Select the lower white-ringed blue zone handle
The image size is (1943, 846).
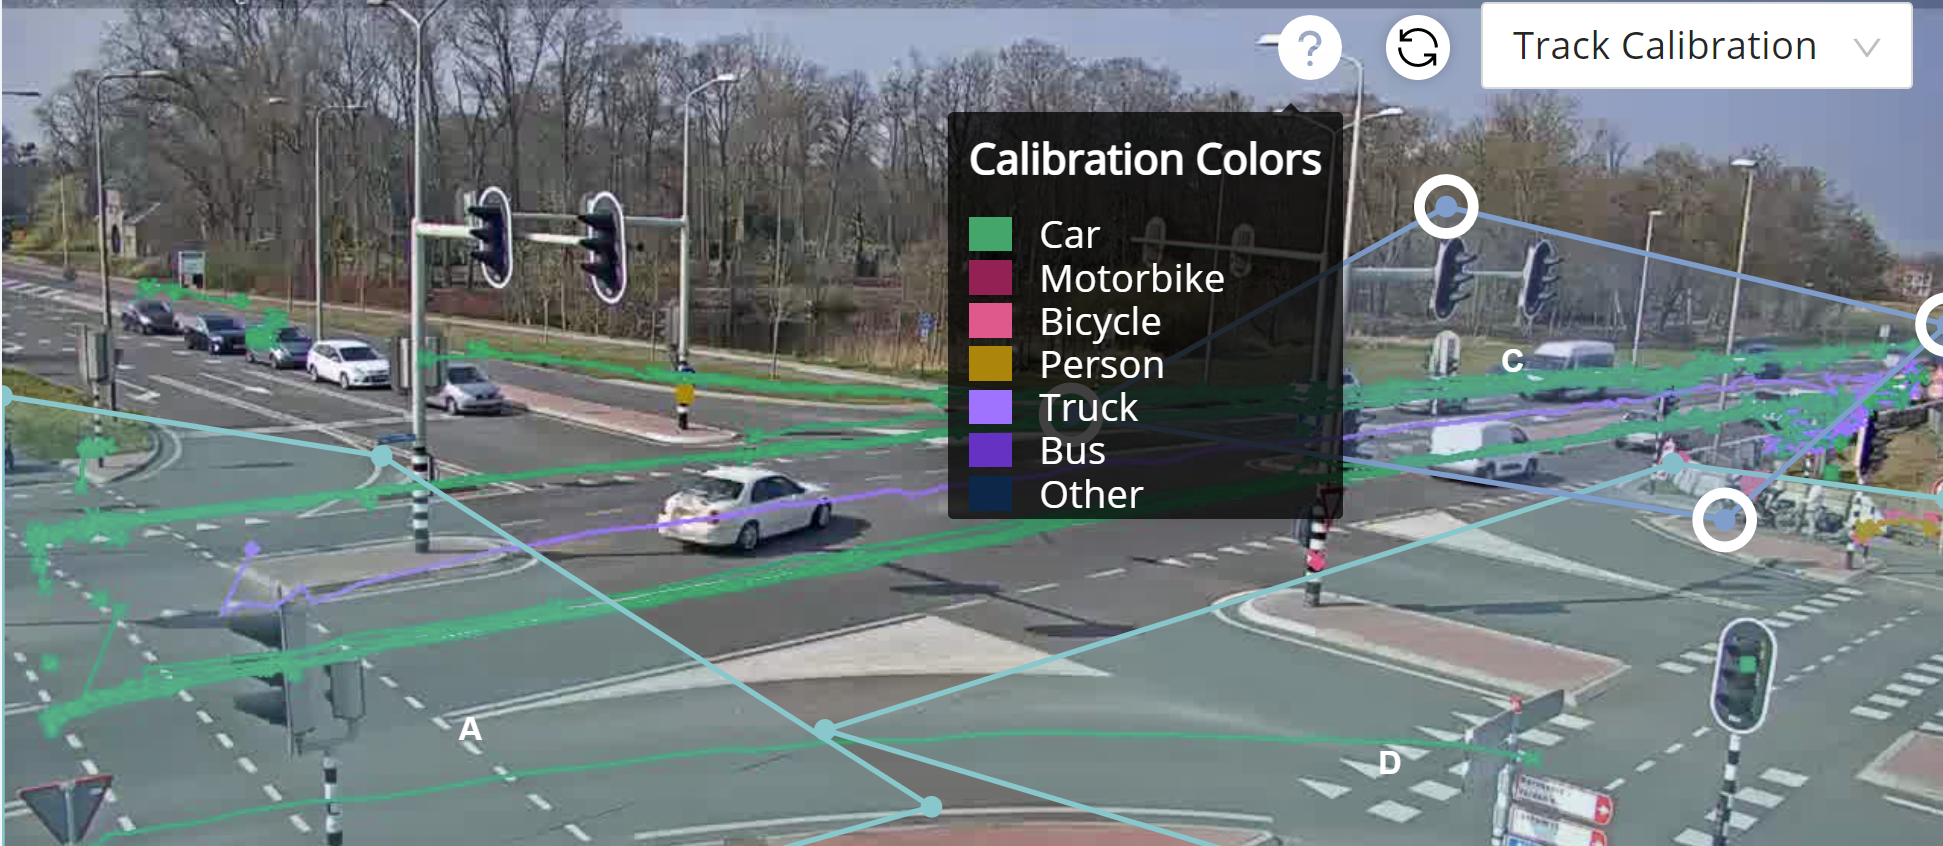click(1724, 519)
